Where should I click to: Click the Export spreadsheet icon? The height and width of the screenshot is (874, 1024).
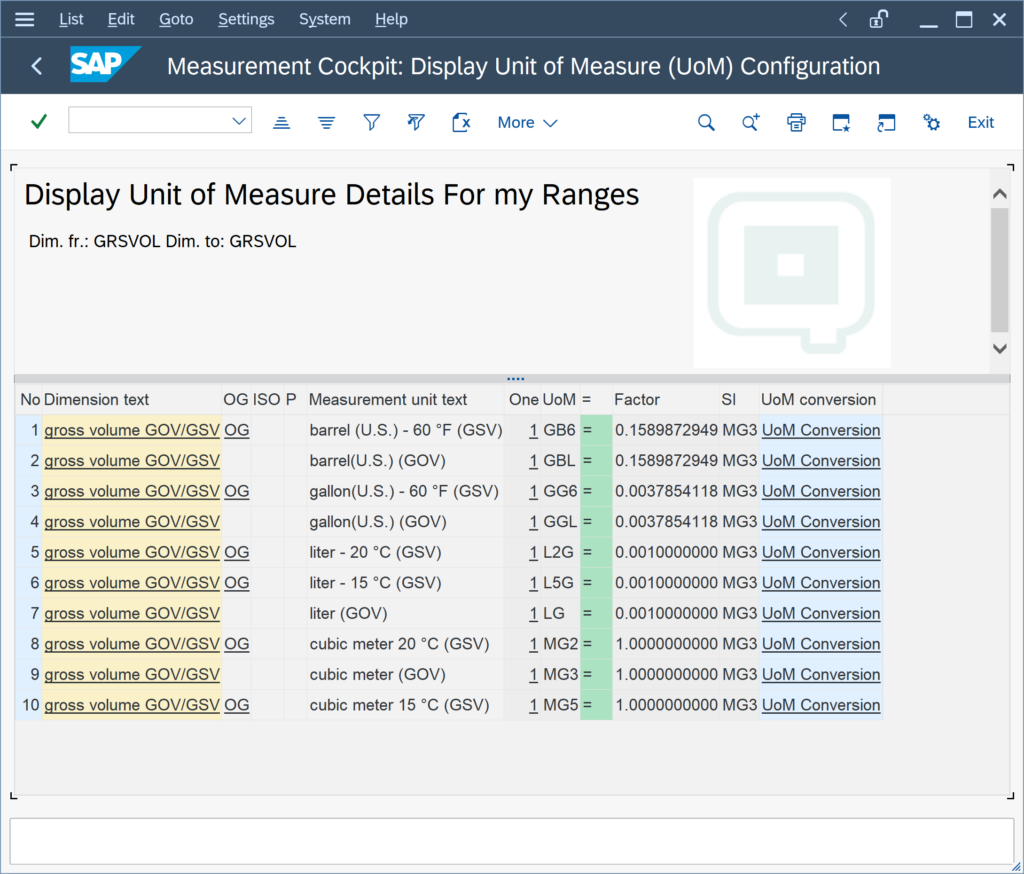pyautogui.click(x=461, y=122)
